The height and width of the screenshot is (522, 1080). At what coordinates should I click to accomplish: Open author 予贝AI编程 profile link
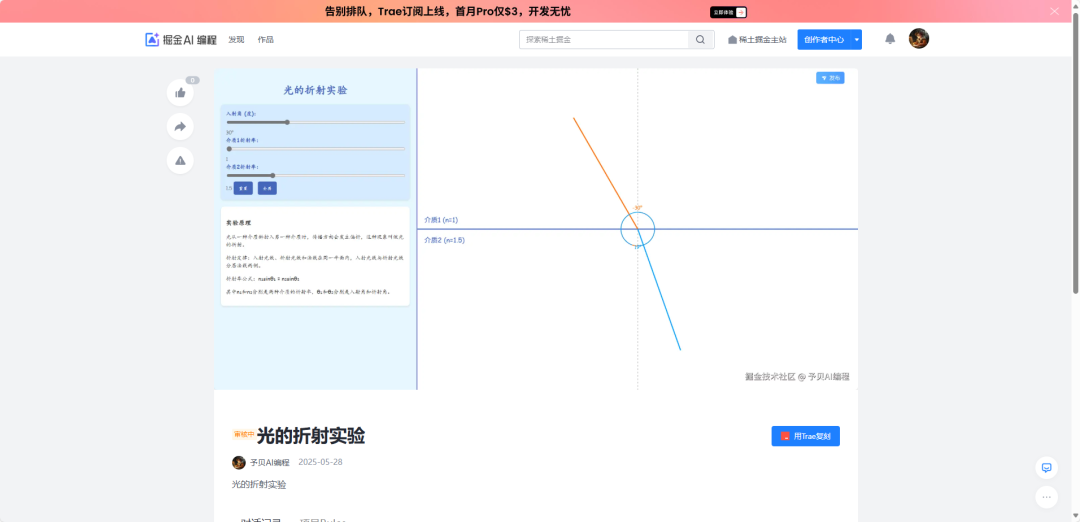click(x=269, y=462)
